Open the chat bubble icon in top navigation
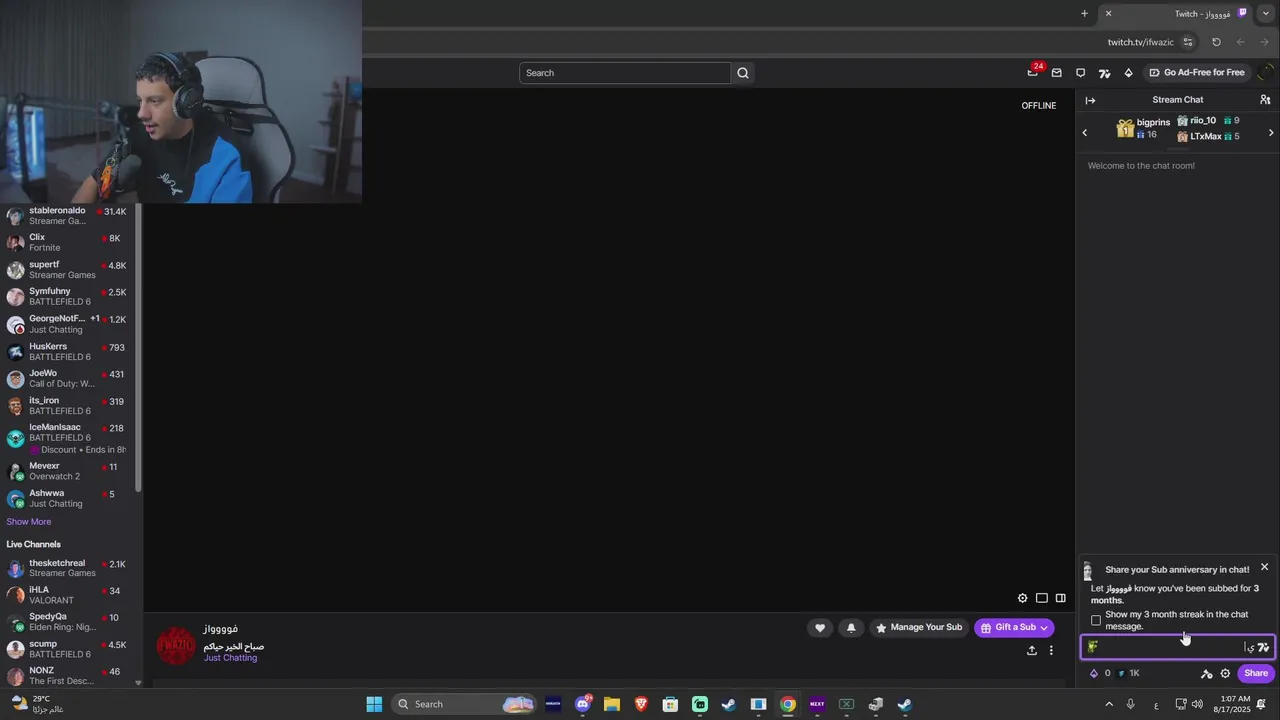1280x720 pixels. pyautogui.click(x=1080, y=73)
